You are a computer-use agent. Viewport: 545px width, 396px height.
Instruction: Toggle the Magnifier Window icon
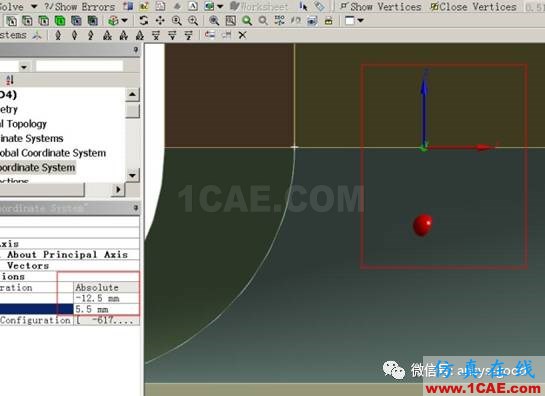pos(230,21)
